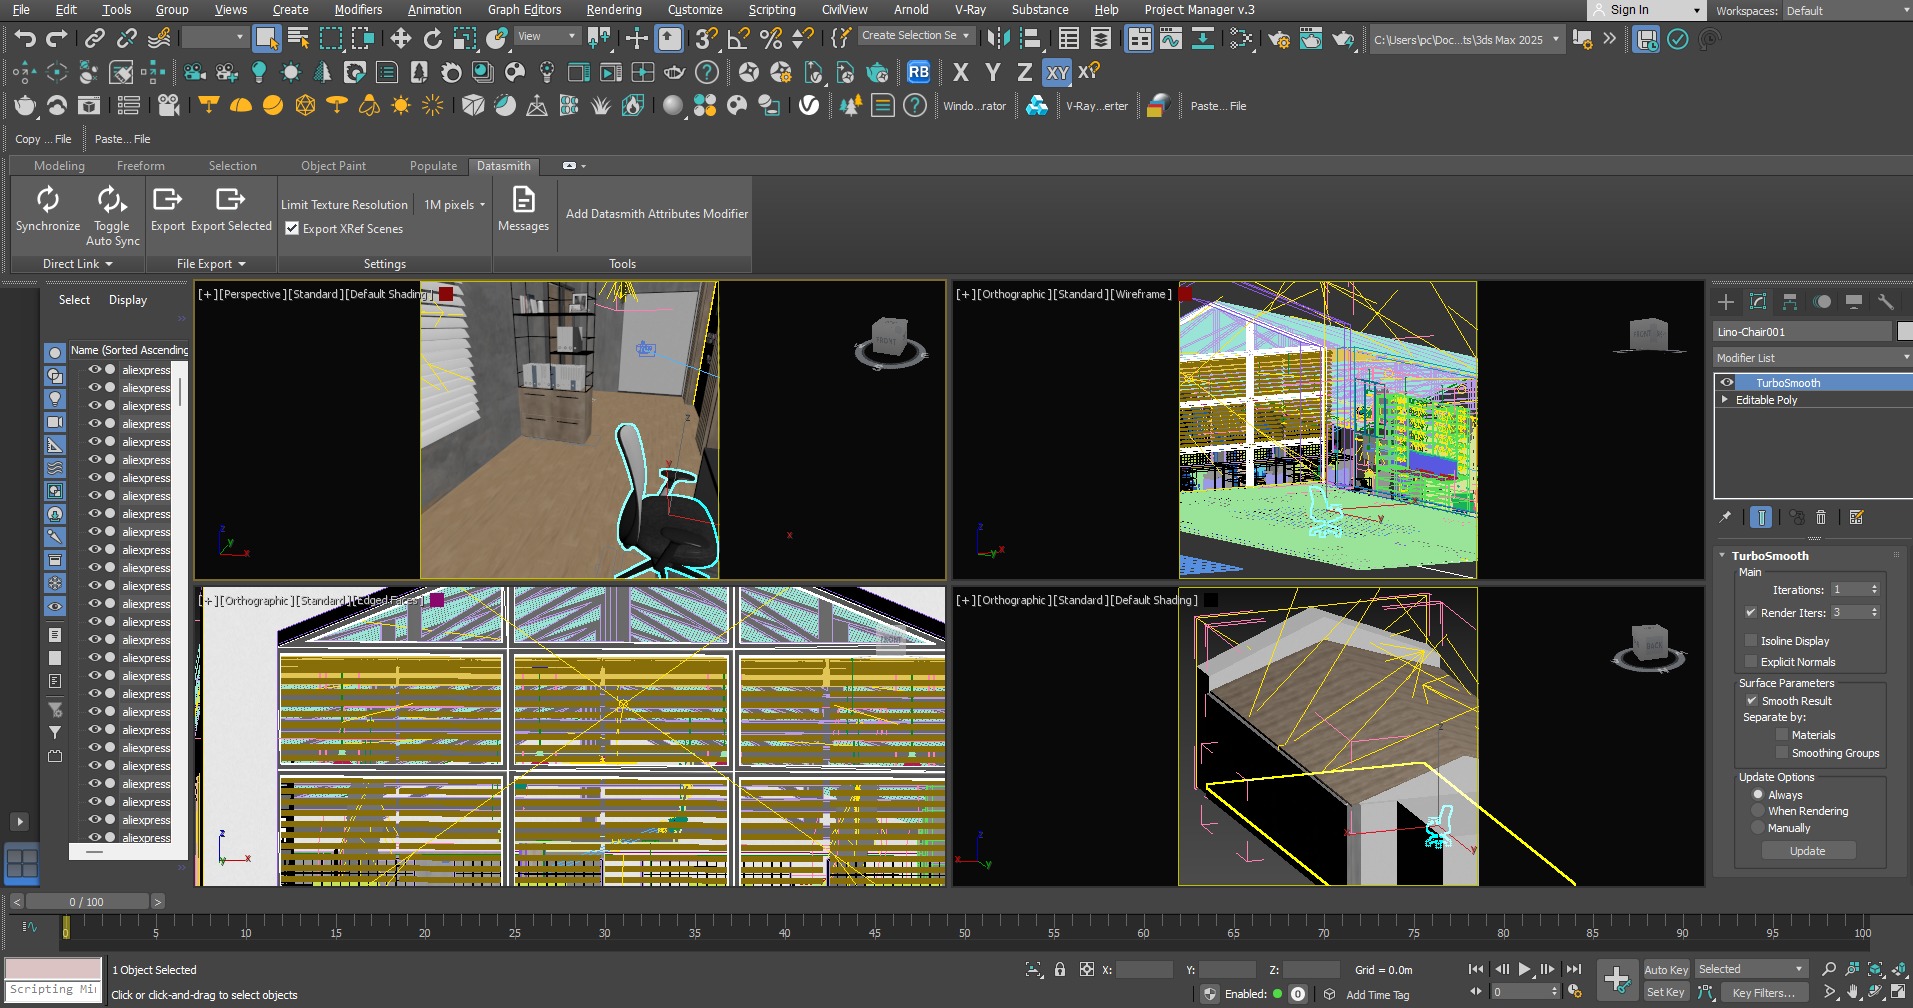Switch to the Object Paint ribbon tab
This screenshot has height=1008, width=1913.
(333, 166)
